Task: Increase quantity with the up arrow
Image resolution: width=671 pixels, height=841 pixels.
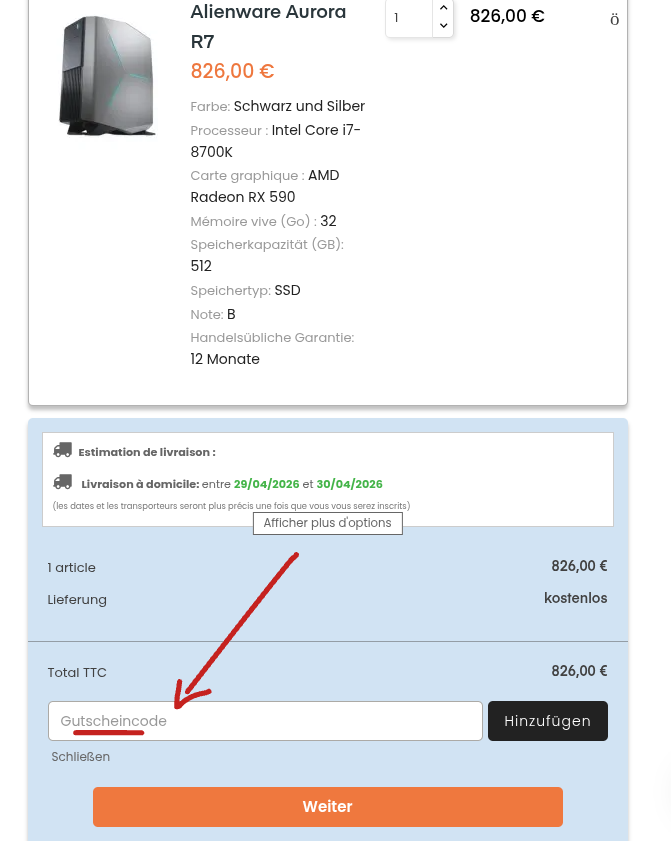Action: click(443, 8)
